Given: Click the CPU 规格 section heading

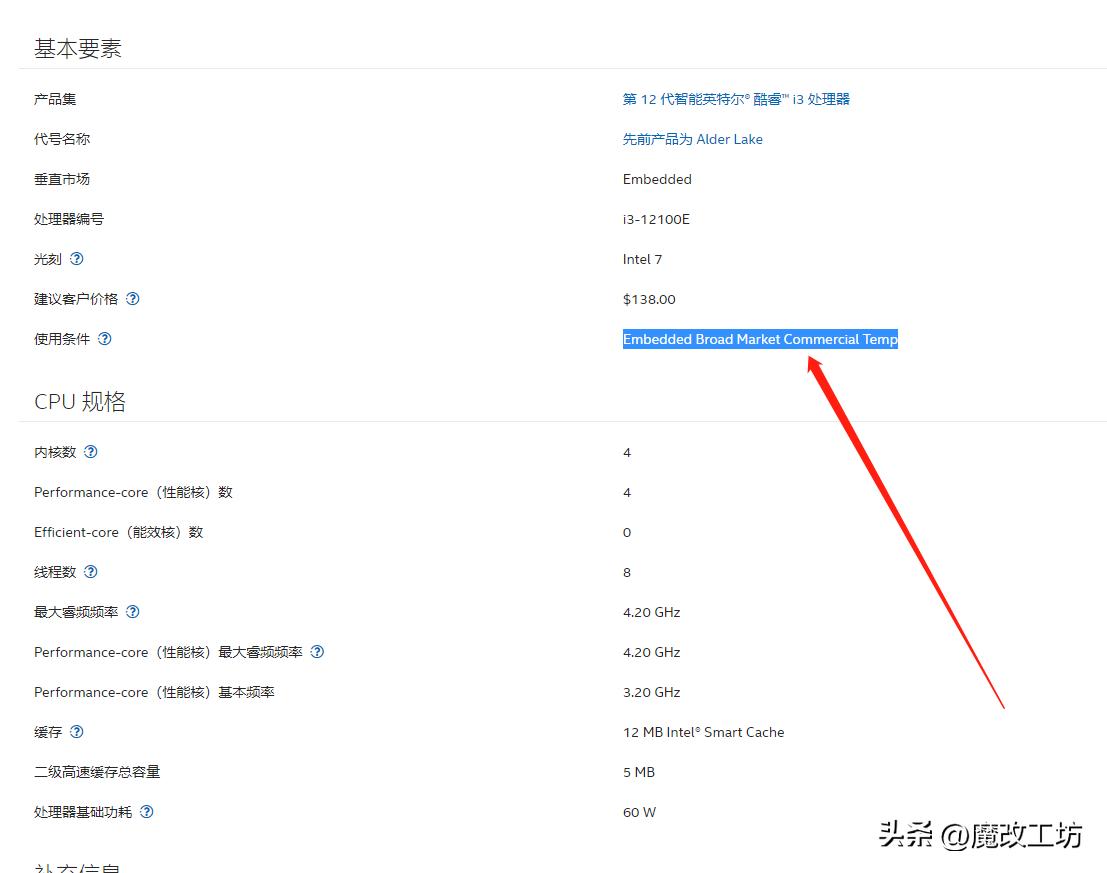Looking at the screenshot, I should (79, 401).
